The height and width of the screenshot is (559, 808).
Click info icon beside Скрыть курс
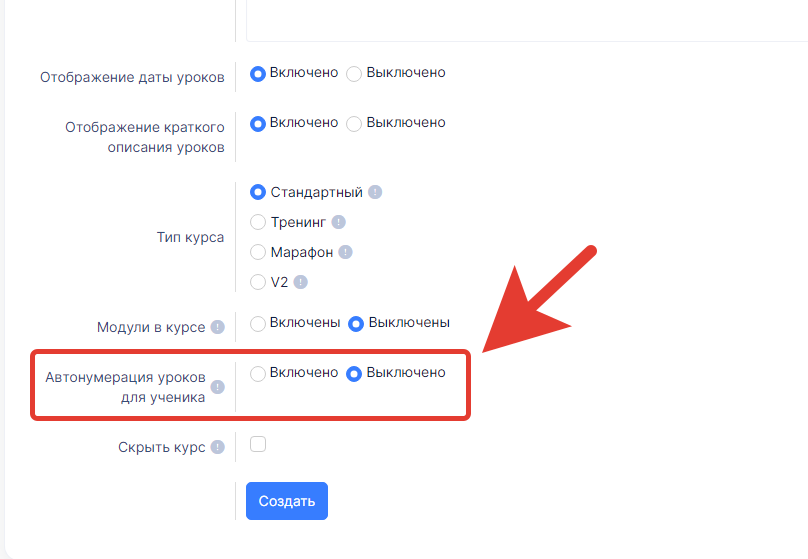217,447
